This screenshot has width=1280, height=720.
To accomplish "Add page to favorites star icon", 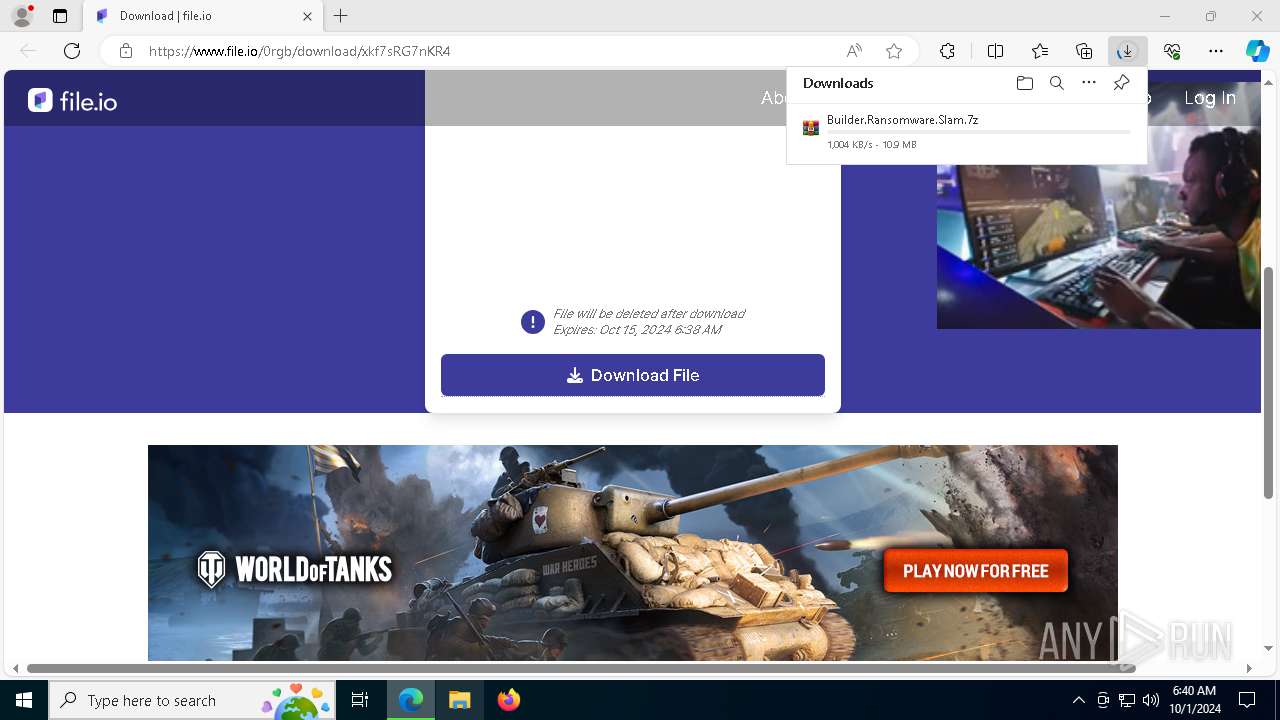I will point(894,51).
